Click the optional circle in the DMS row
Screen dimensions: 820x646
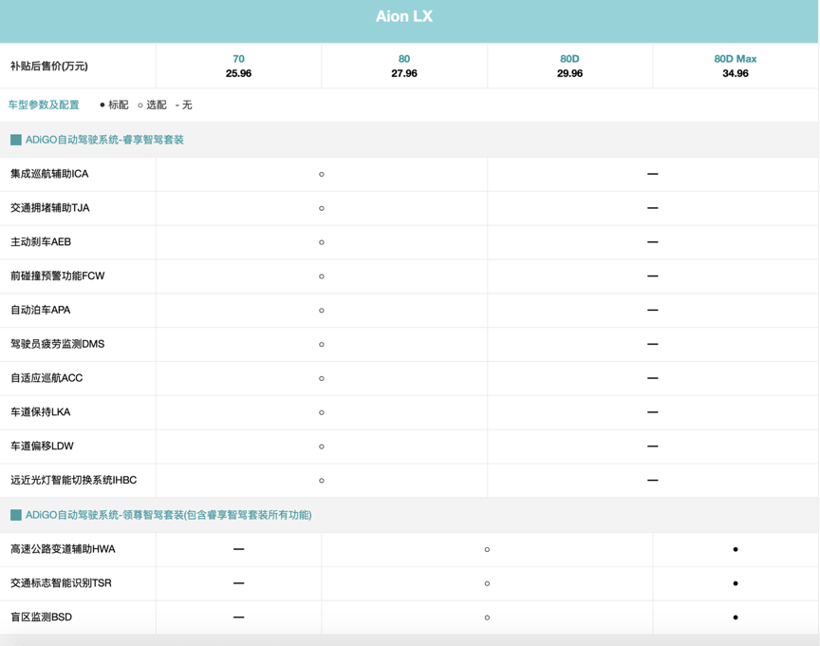tap(322, 344)
